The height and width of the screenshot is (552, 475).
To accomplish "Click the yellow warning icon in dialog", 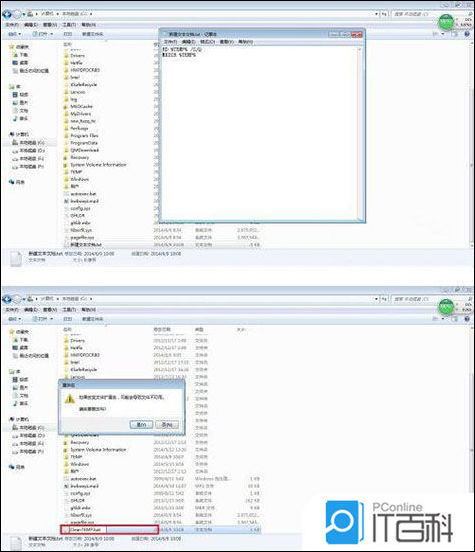I will click(70, 399).
